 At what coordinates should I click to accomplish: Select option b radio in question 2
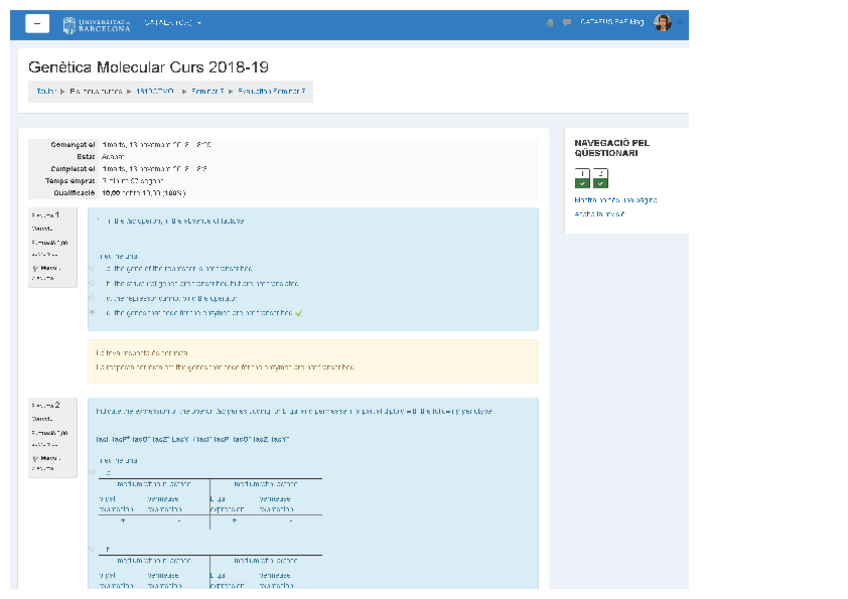(x=92, y=549)
